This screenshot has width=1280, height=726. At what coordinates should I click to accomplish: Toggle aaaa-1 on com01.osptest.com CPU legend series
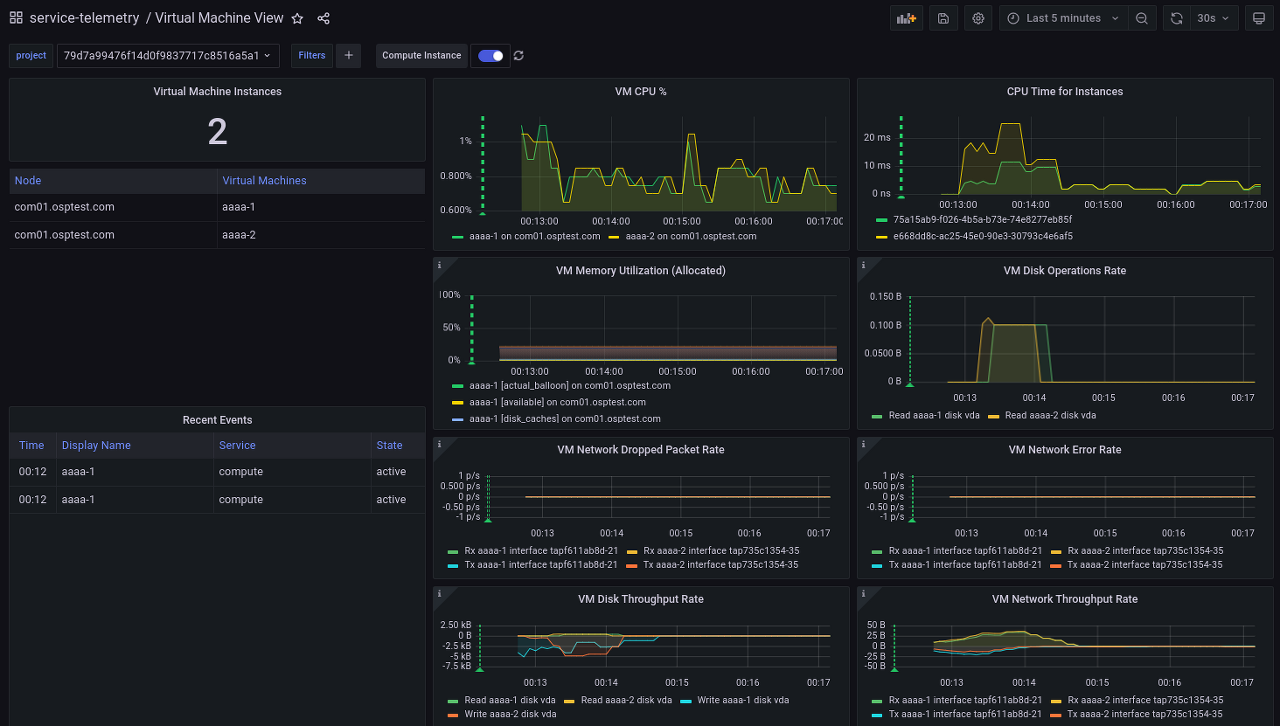click(534, 237)
